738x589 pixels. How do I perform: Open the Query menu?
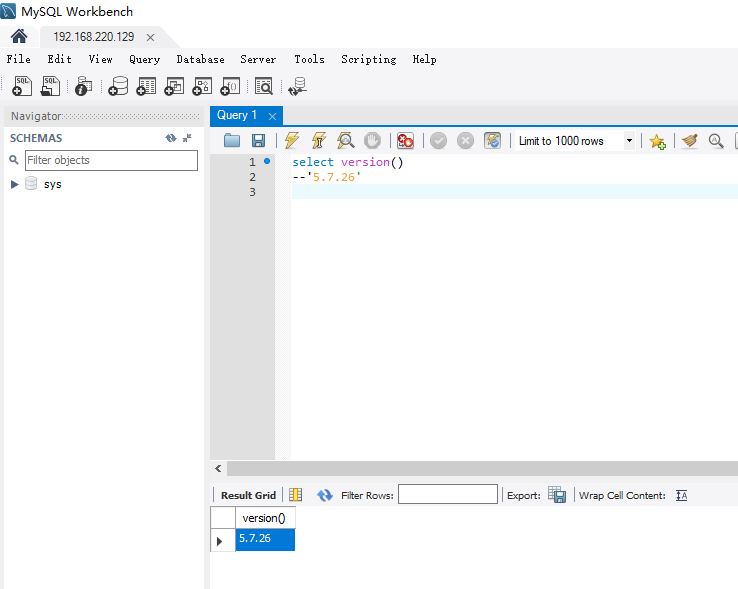coord(144,59)
